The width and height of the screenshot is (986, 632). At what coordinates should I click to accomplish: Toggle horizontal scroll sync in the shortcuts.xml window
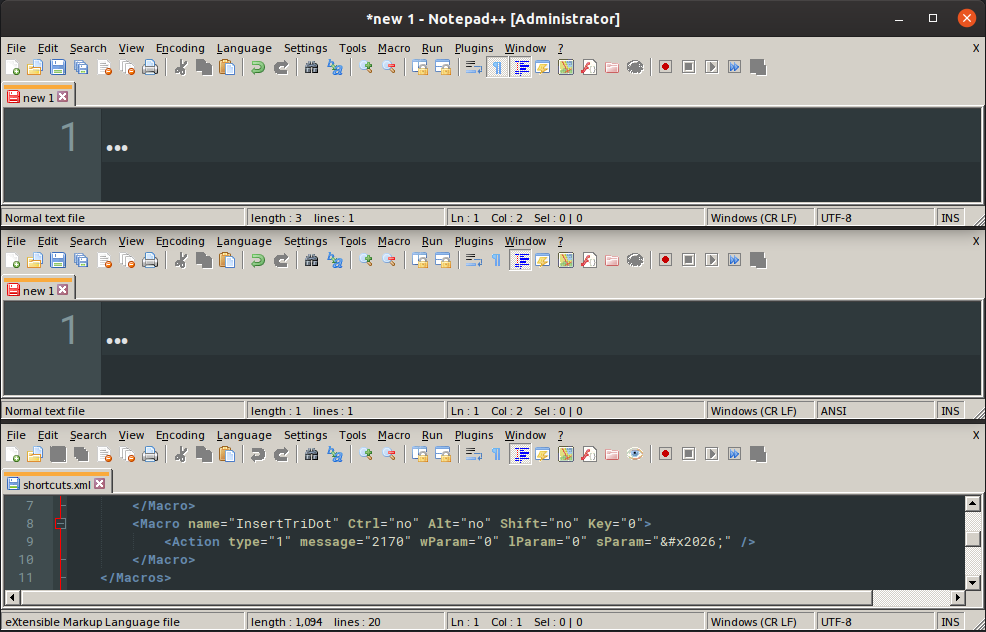(x=443, y=454)
